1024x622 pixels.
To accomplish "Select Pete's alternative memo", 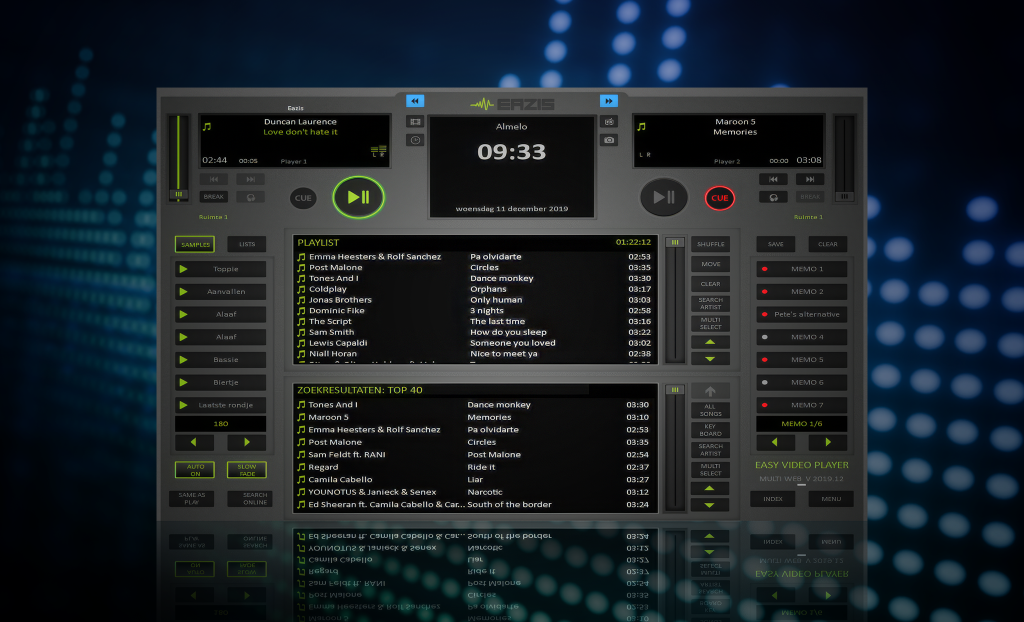I will tap(802, 314).
